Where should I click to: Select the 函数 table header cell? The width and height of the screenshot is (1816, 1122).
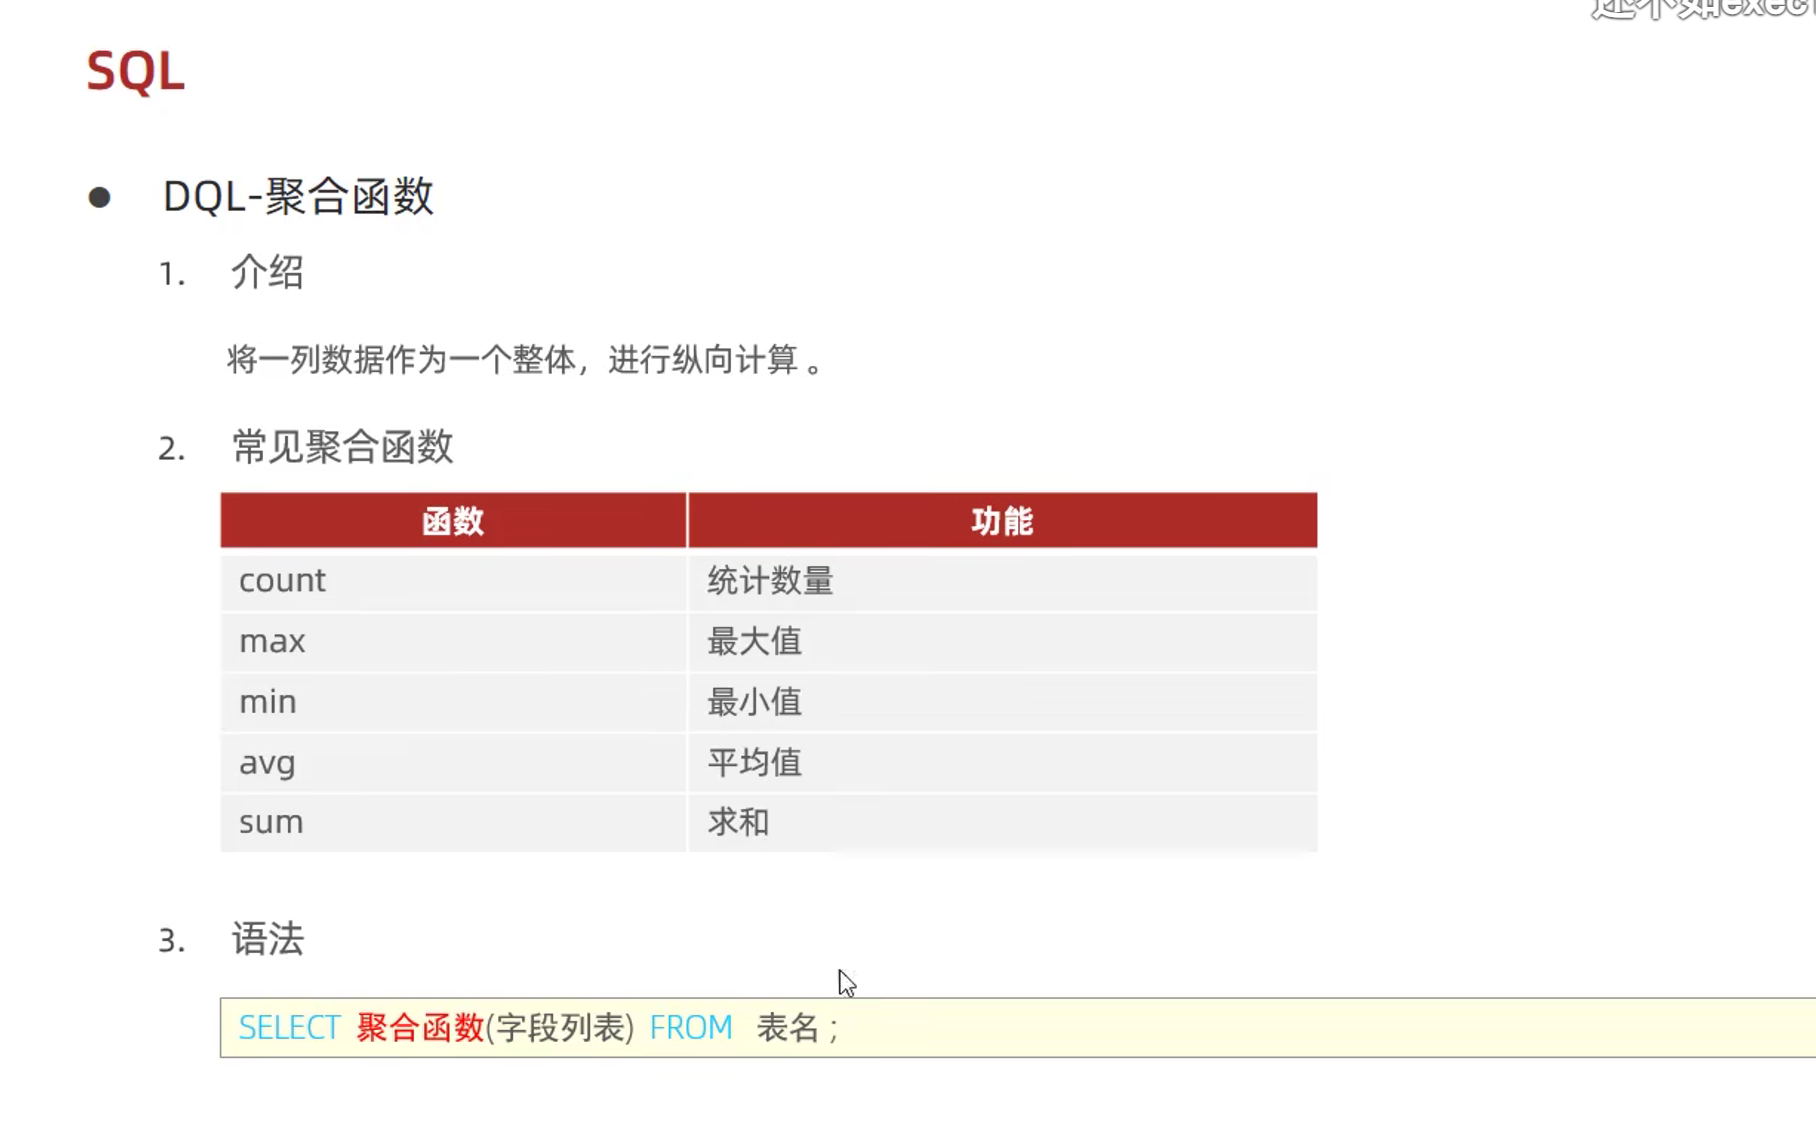click(x=453, y=520)
